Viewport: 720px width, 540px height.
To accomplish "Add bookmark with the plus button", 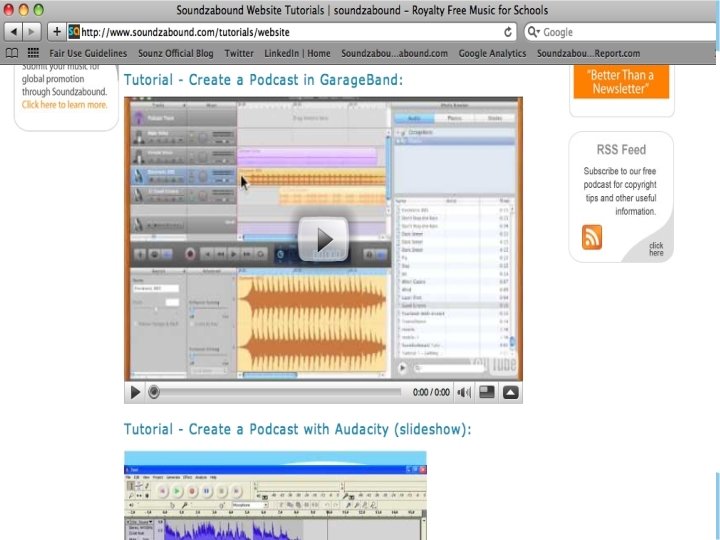I will pyautogui.click(x=56, y=32).
